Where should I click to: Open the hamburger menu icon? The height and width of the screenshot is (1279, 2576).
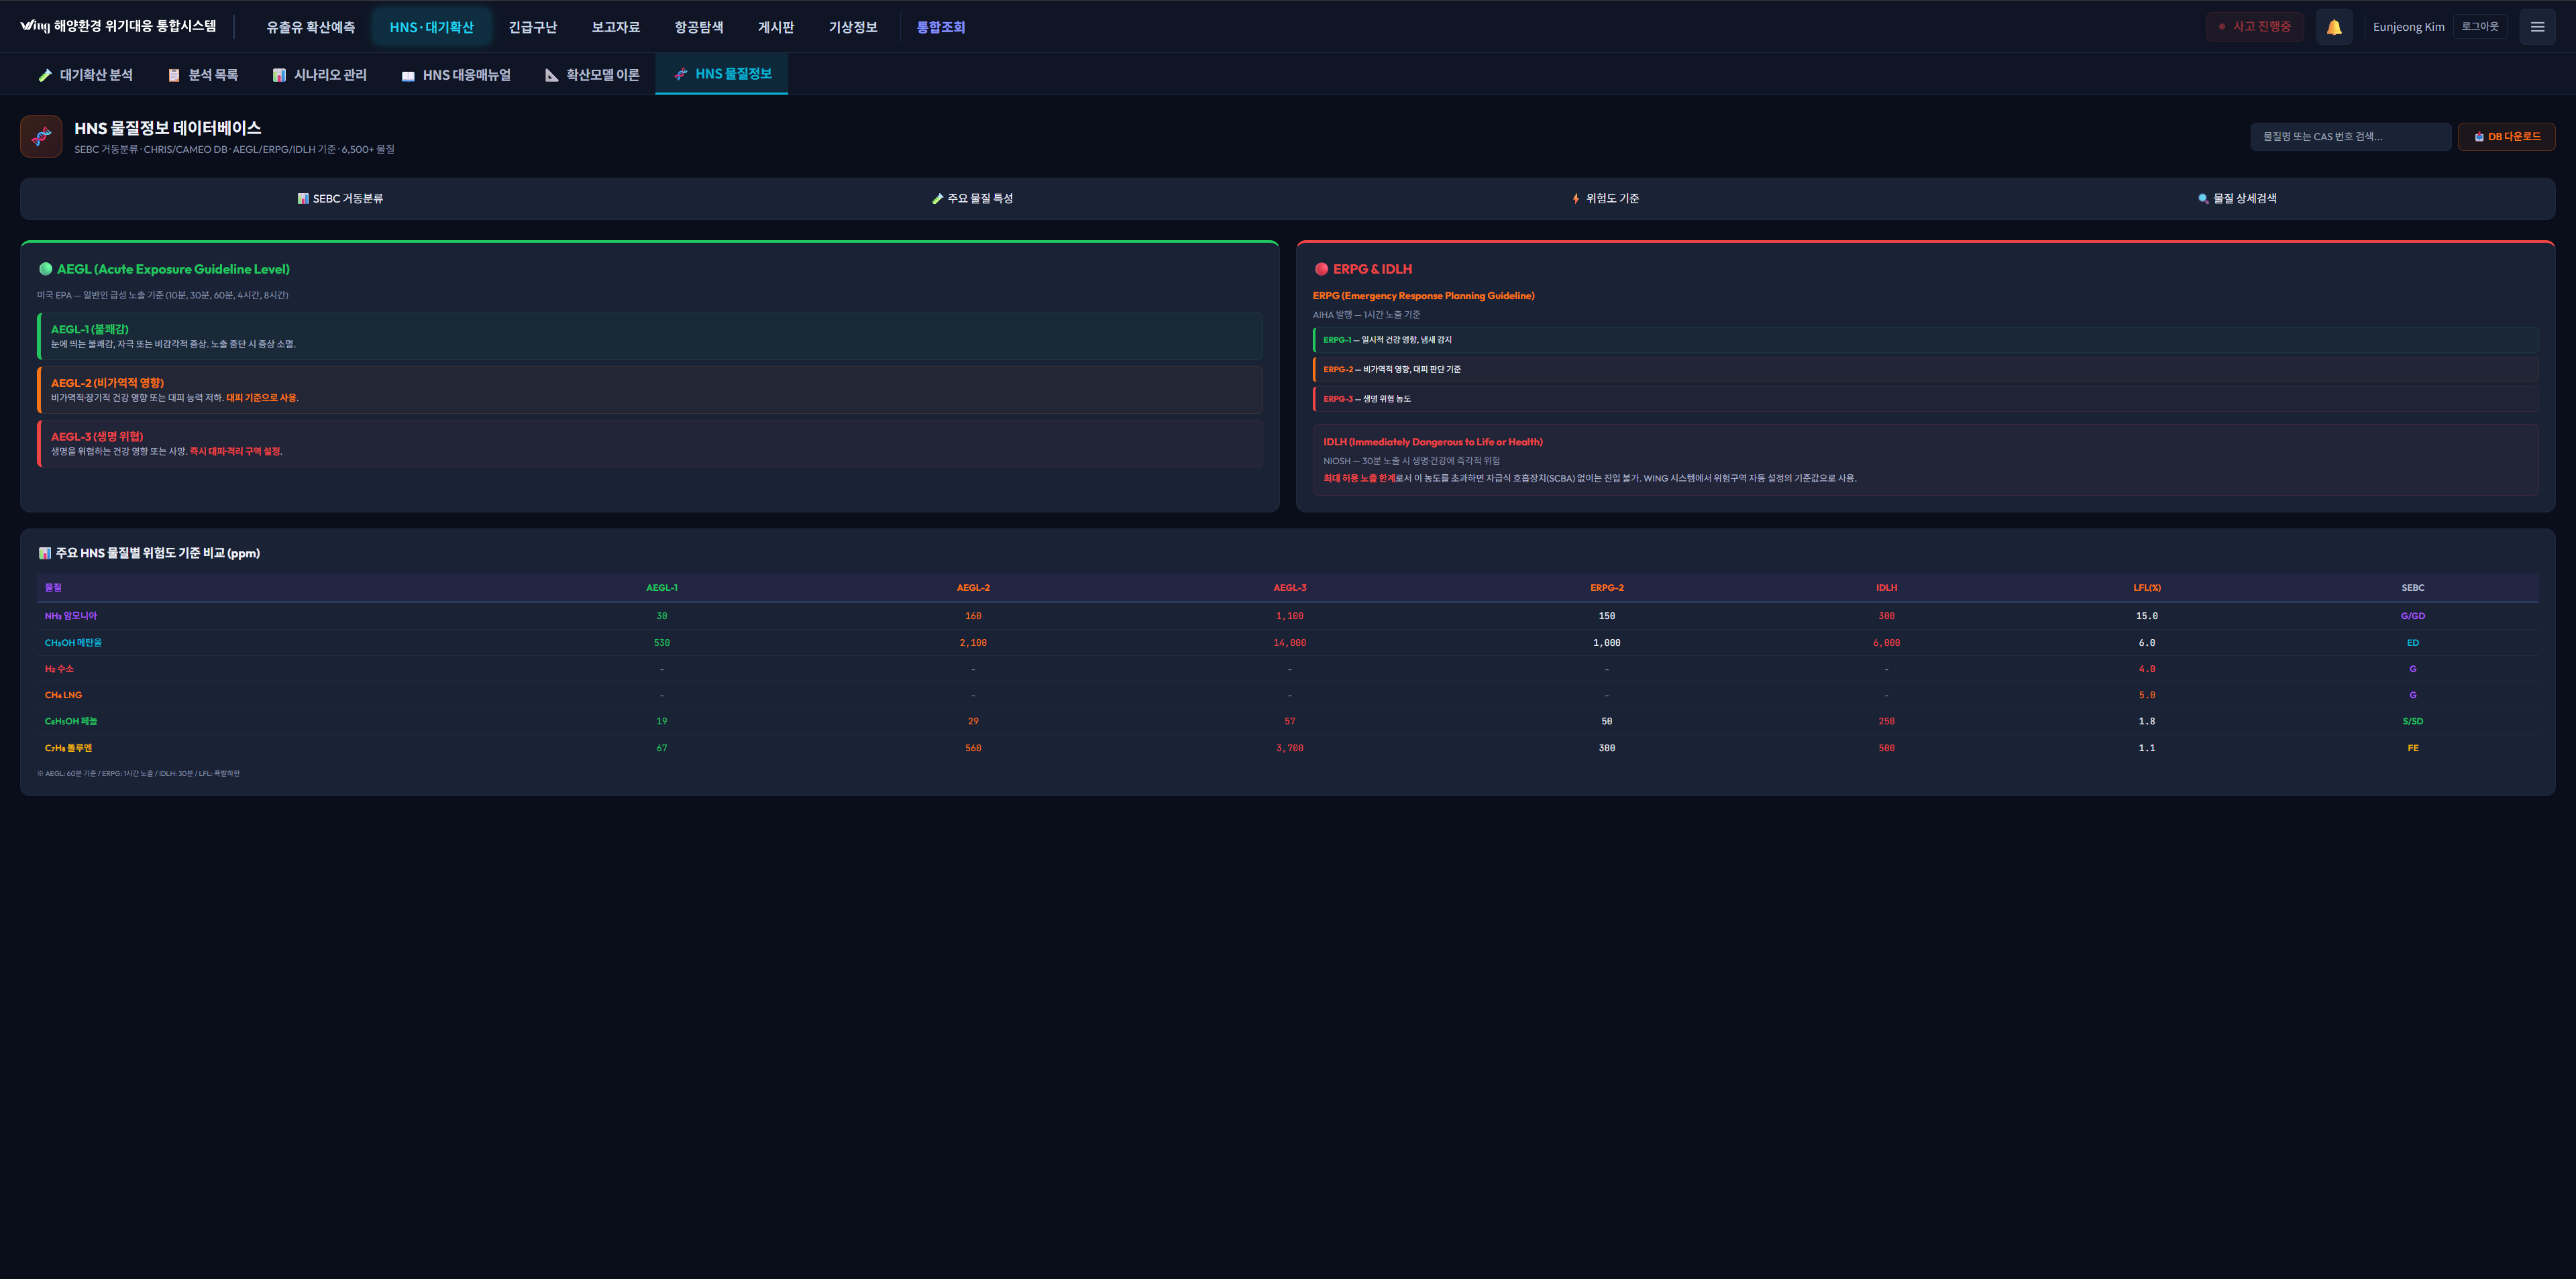point(2537,27)
